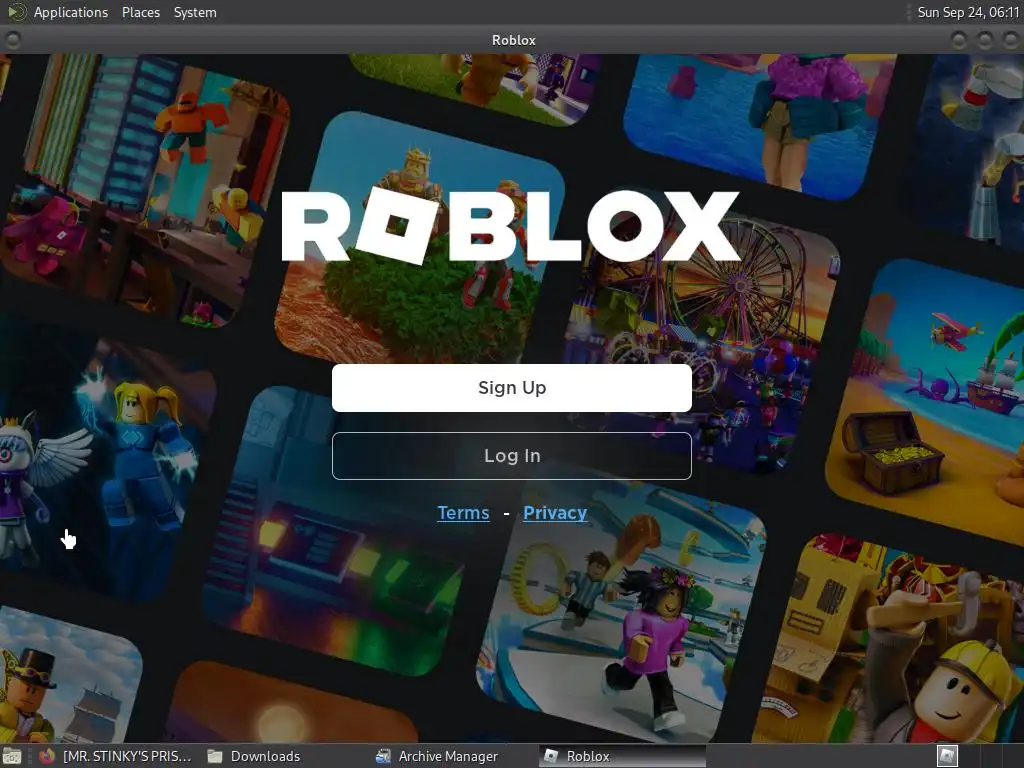Open the Privacy link
This screenshot has width=1024, height=768.
pyautogui.click(x=555, y=513)
